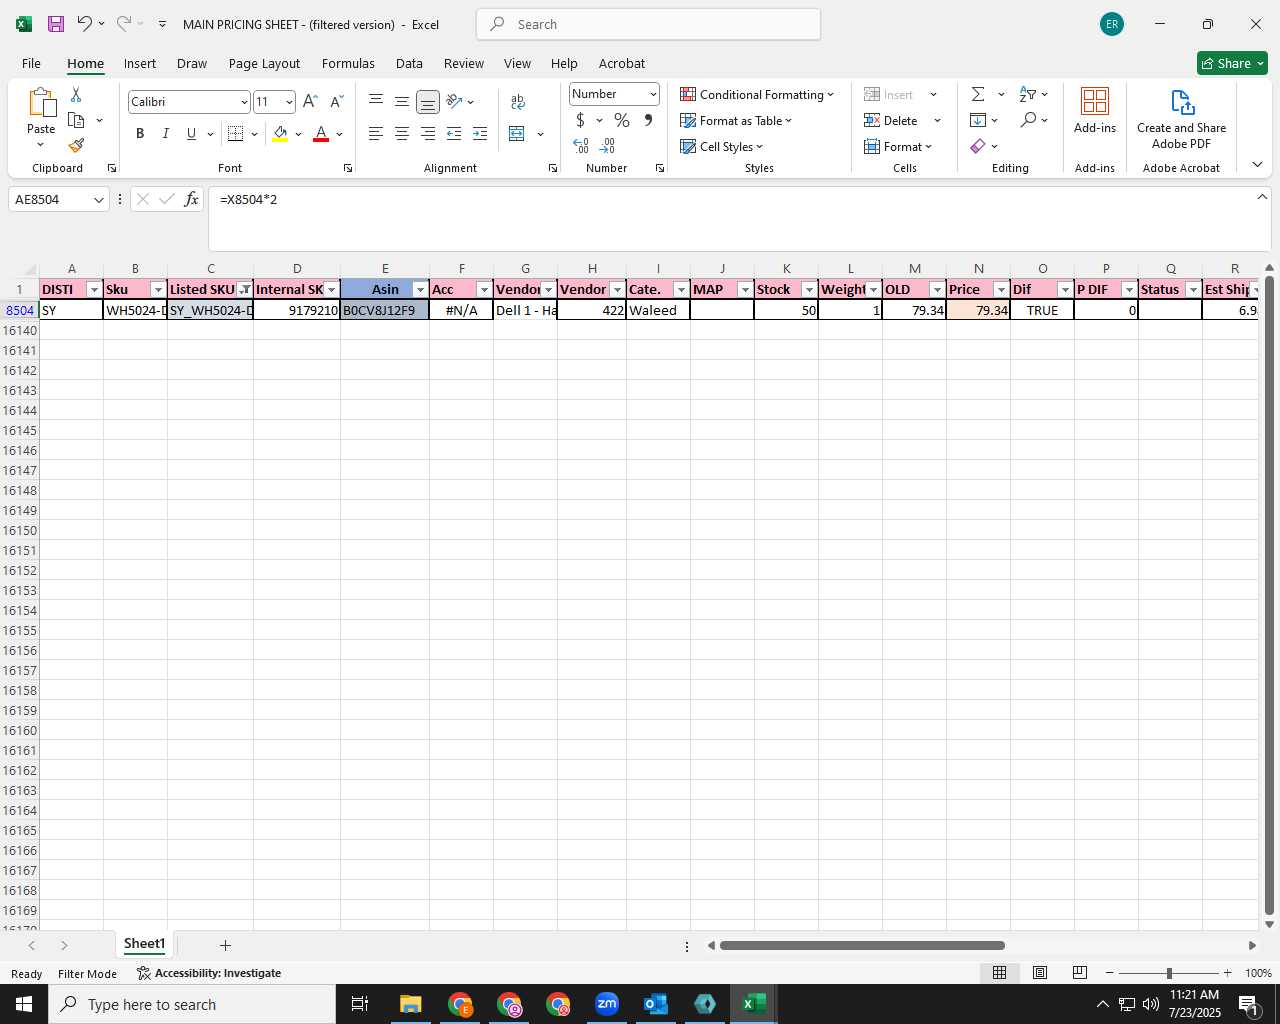Apply Comma Style icon
The height and width of the screenshot is (1024, 1280).
pyautogui.click(x=648, y=120)
